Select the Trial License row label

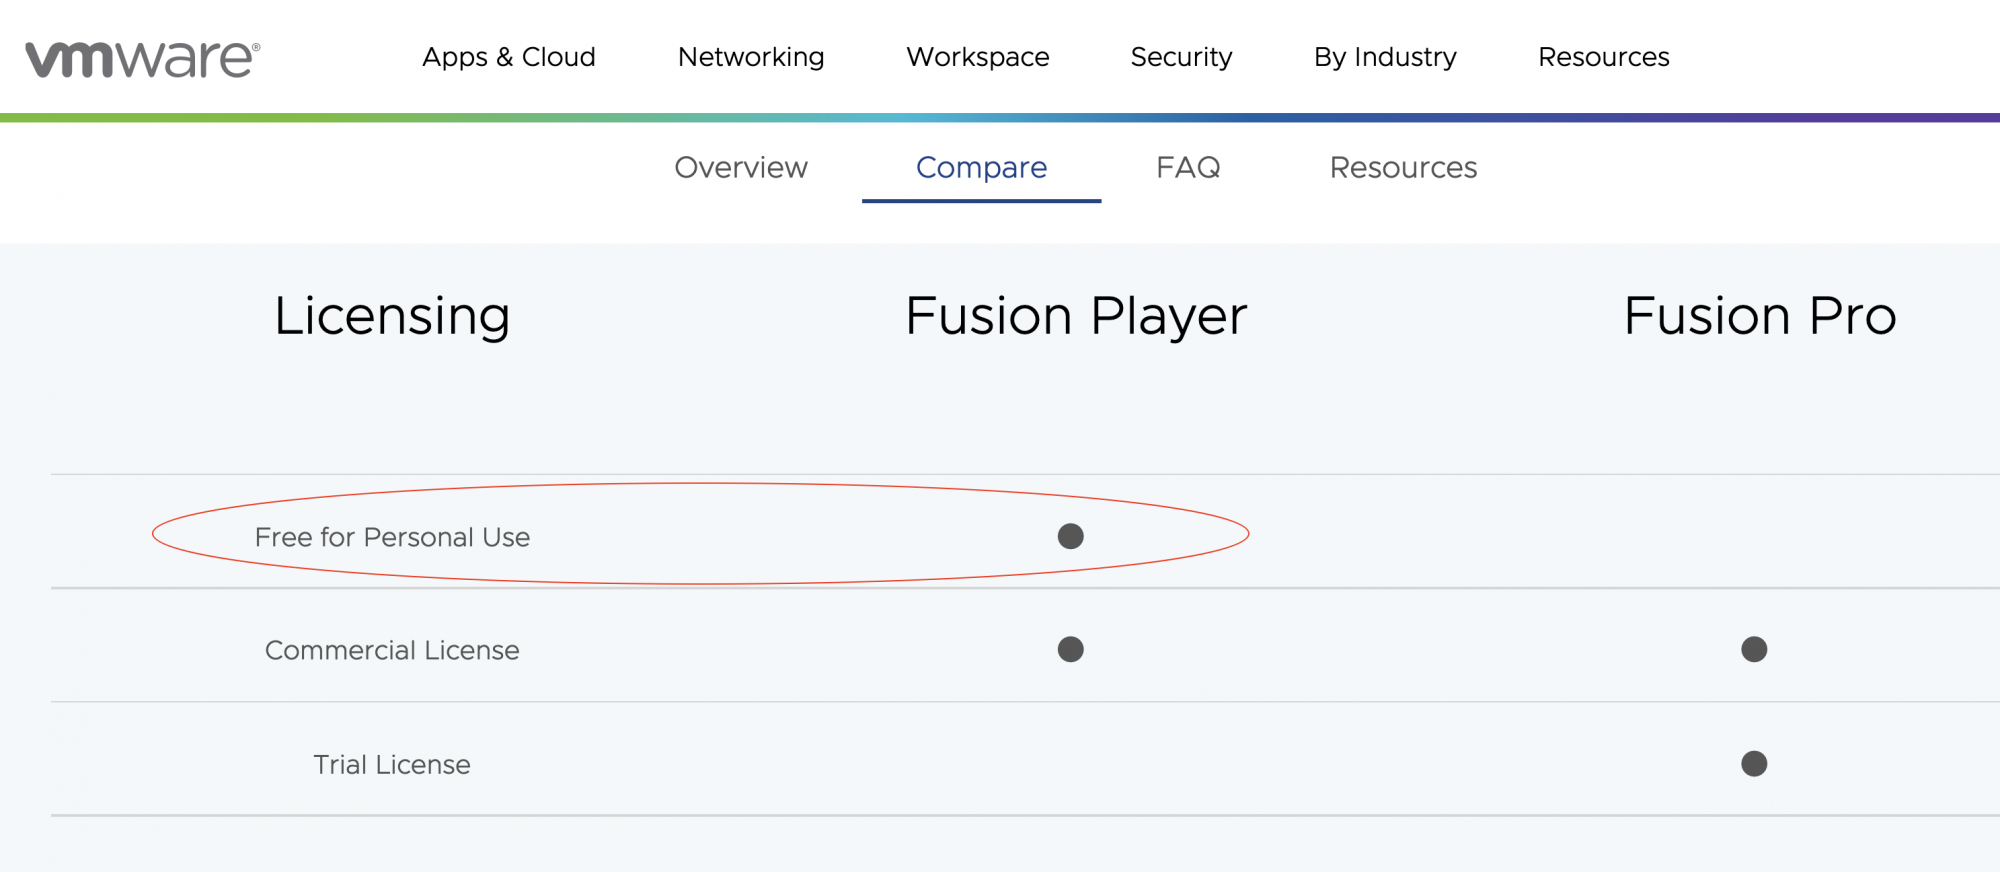(x=392, y=764)
